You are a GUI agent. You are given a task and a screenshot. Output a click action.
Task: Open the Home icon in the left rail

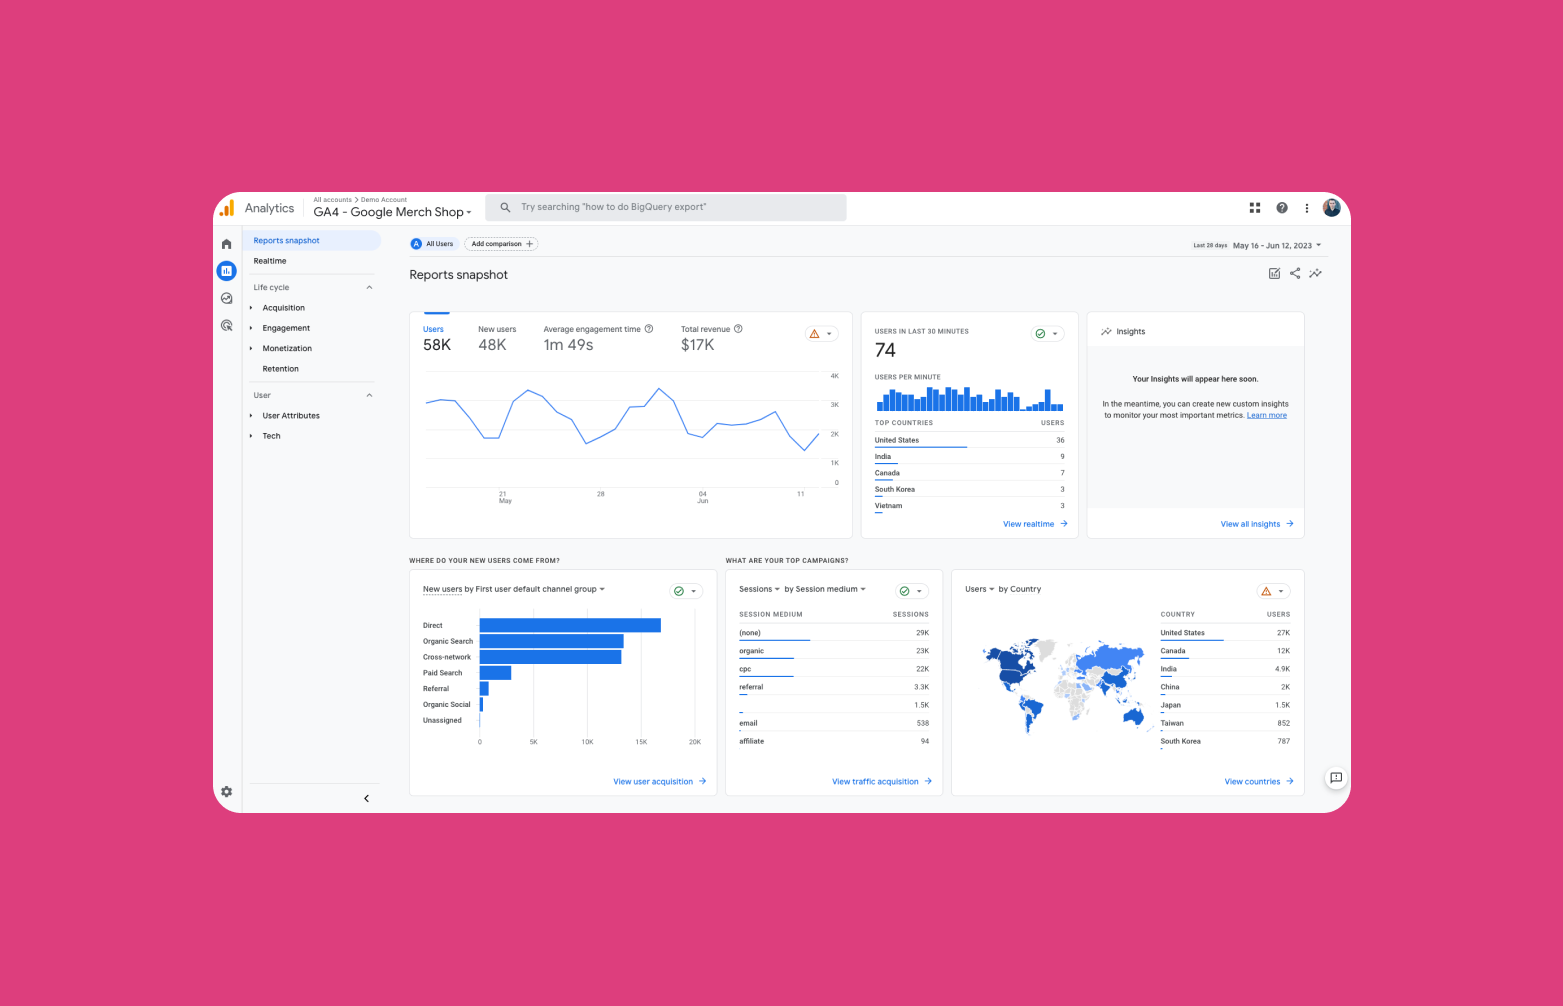(226, 243)
